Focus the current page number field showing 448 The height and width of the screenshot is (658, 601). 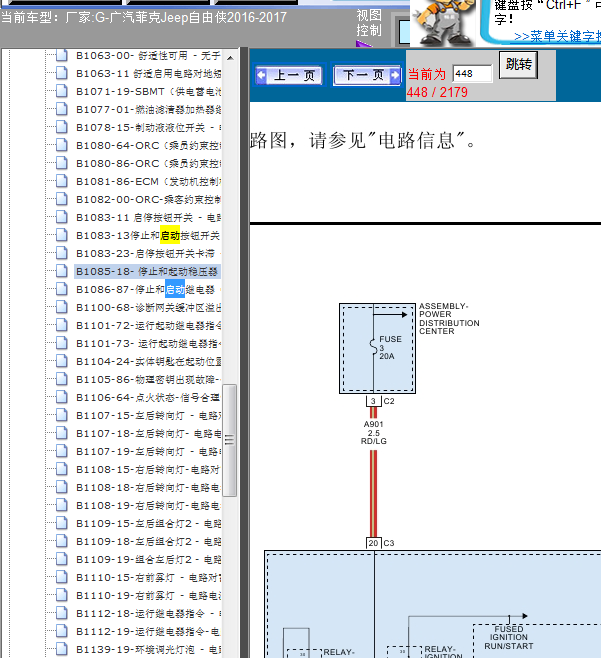[x=472, y=74]
